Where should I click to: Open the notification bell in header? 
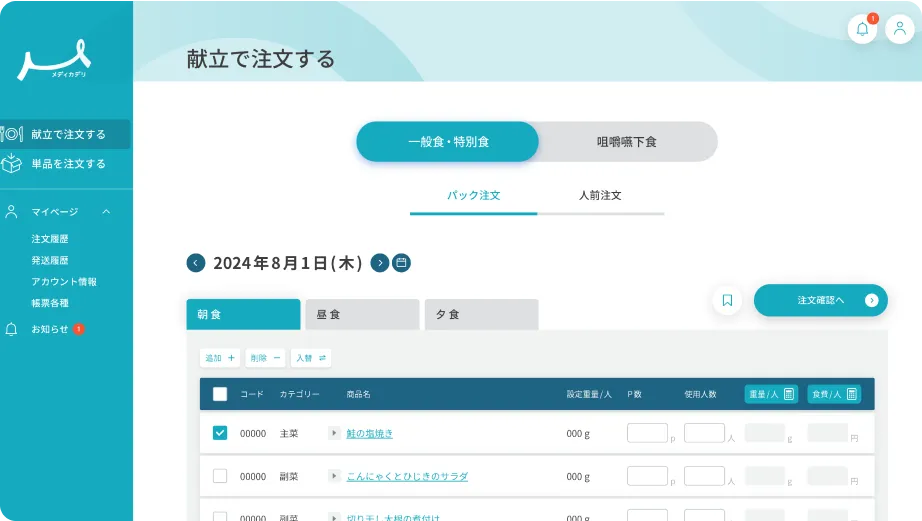pyautogui.click(x=862, y=29)
